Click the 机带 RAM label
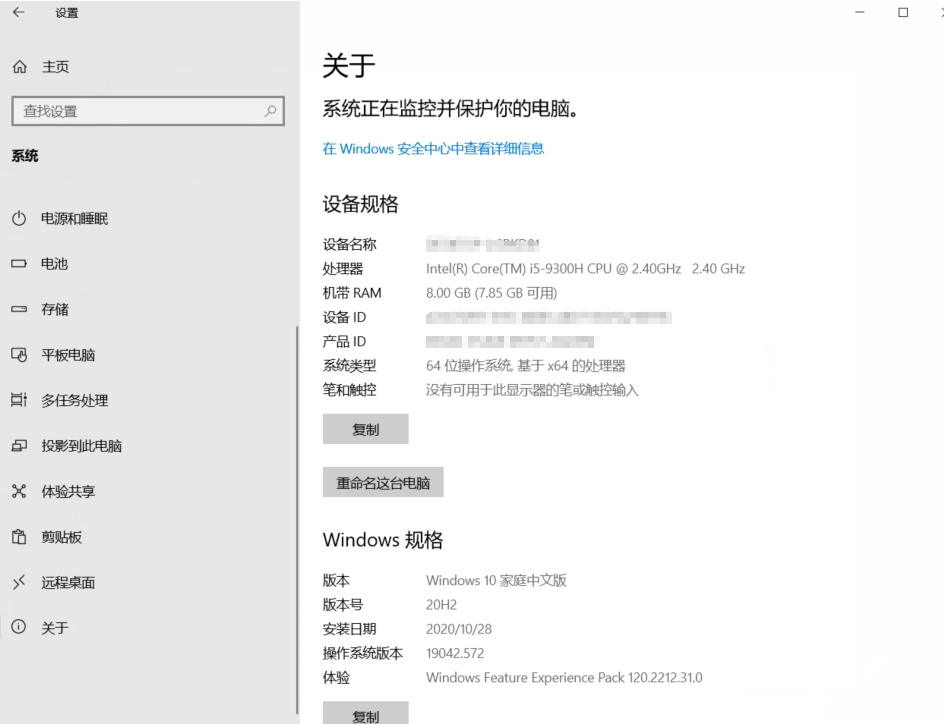Image resolution: width=944 pixels, height=724 pixels. (x=352, y=293)
